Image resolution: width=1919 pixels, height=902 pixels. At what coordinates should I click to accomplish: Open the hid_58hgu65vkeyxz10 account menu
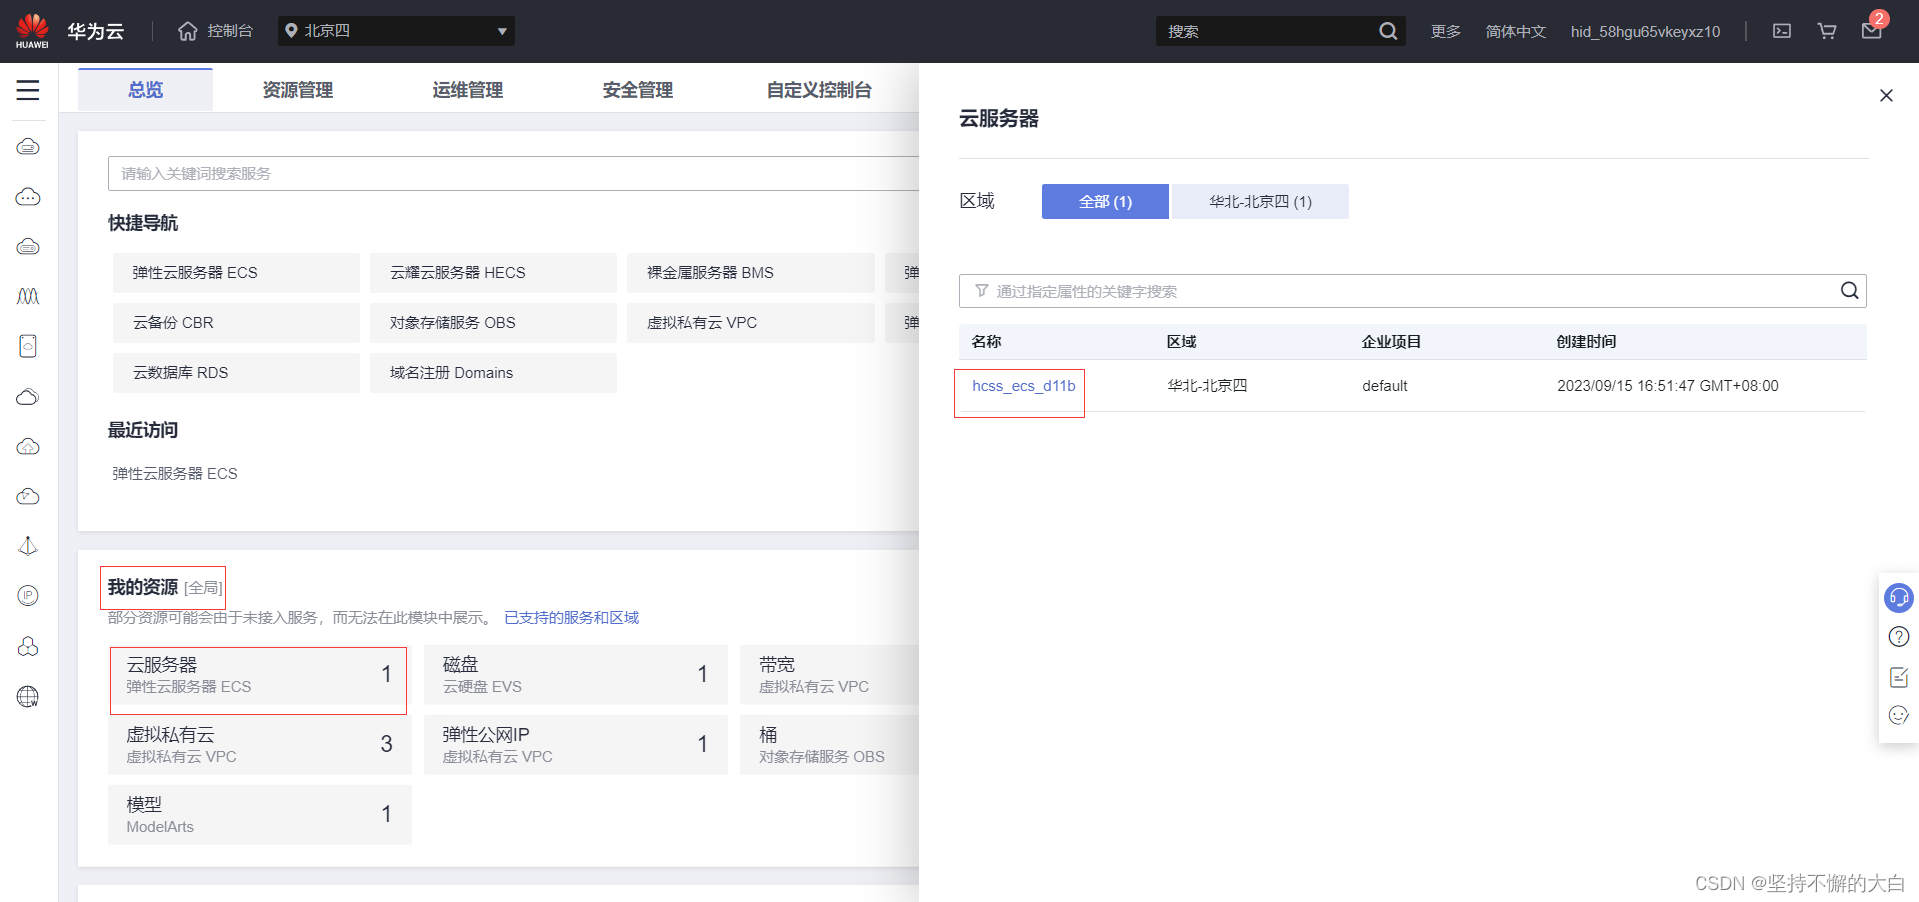tap(1645, 31)
